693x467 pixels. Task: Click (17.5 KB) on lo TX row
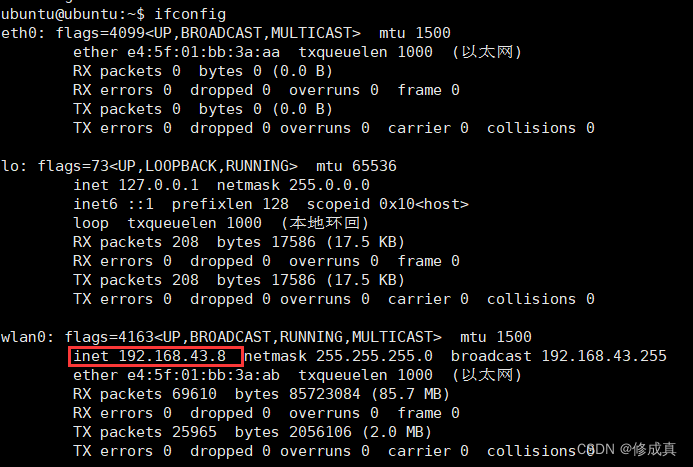pos(365,280)
